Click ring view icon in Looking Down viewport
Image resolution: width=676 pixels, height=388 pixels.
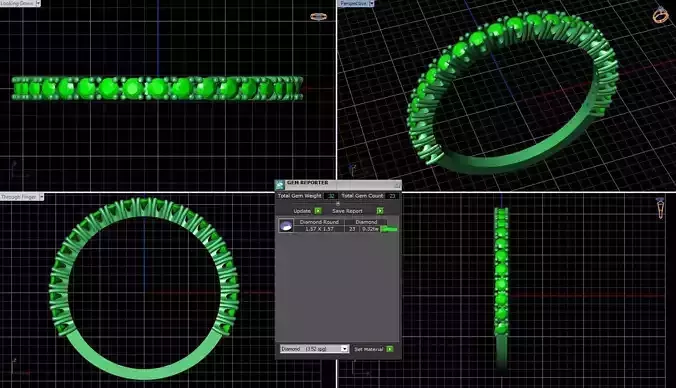(x=319, y=17)
